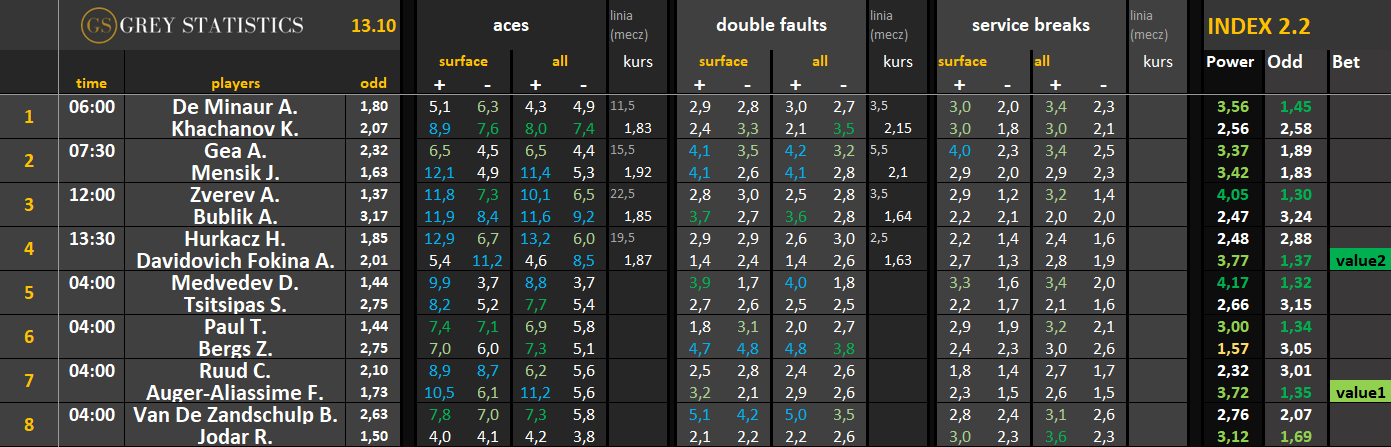Select the 13:30 time cell

click(90, 238)
